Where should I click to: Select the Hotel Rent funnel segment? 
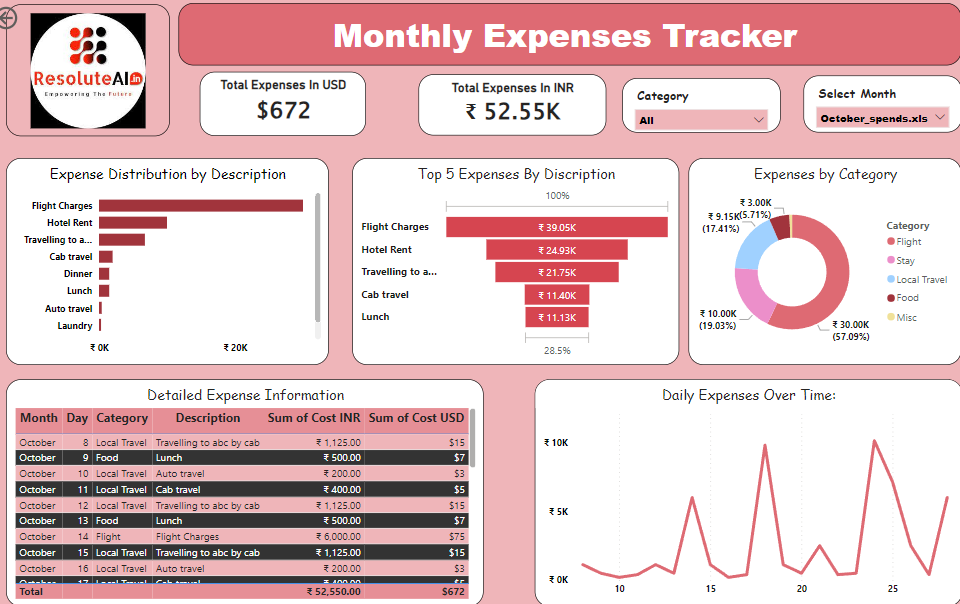click(x=557, y=250)
